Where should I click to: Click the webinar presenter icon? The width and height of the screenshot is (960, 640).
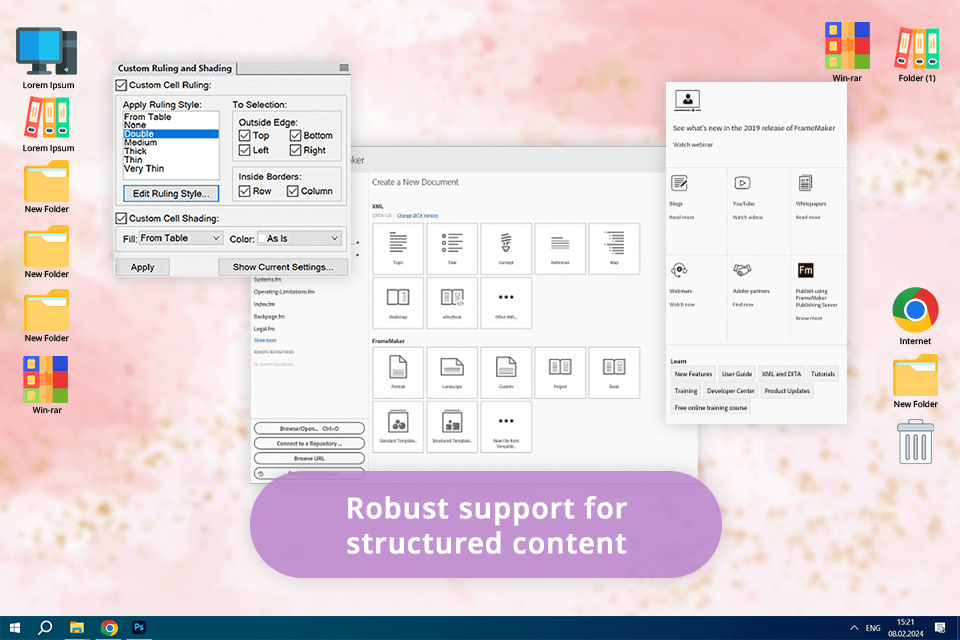(x=687, y=100)
